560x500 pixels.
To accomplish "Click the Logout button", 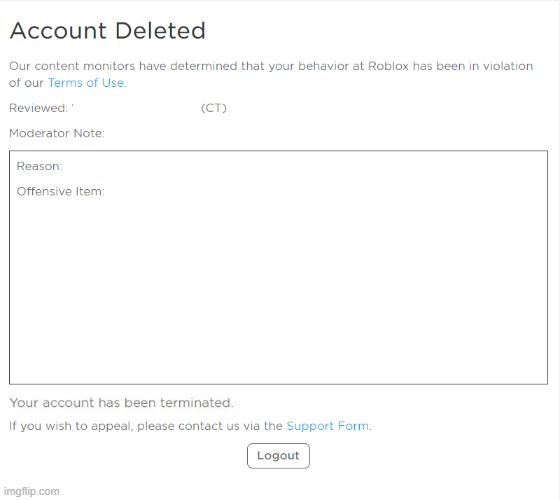I will click(278, 456).
